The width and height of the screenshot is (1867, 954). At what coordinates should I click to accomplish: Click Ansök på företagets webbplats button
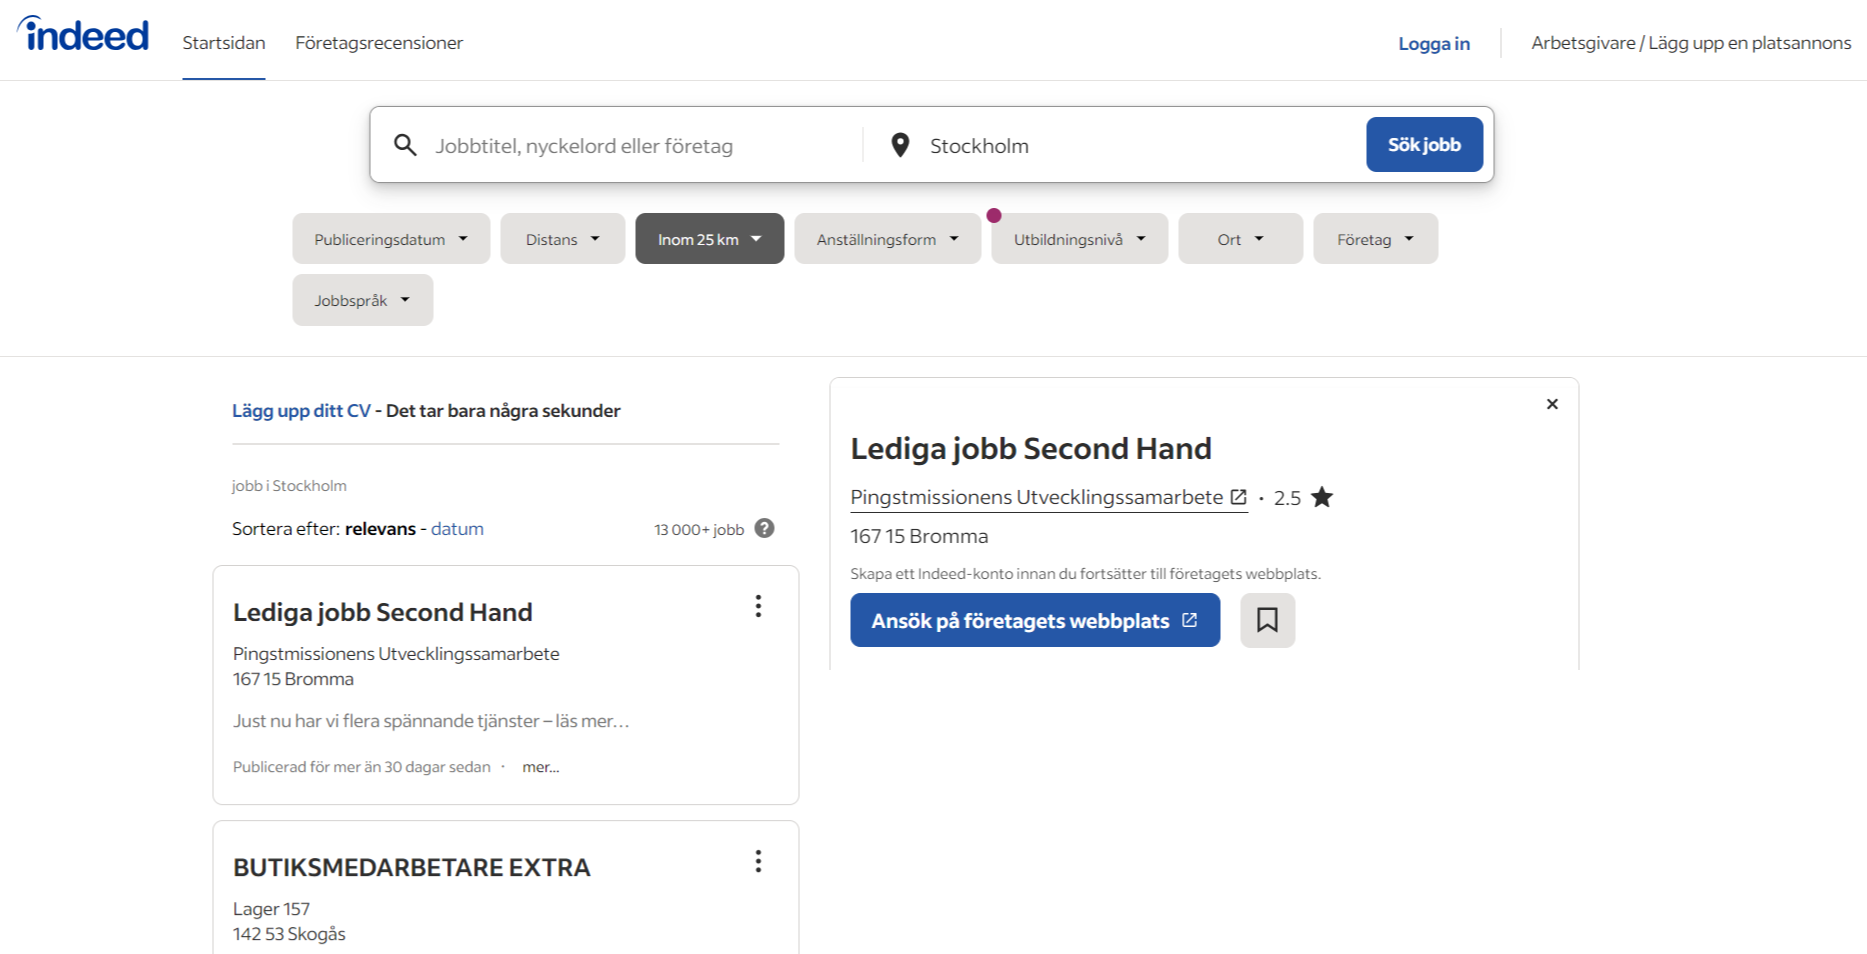pyautogui.click(x=1035, y=620)
